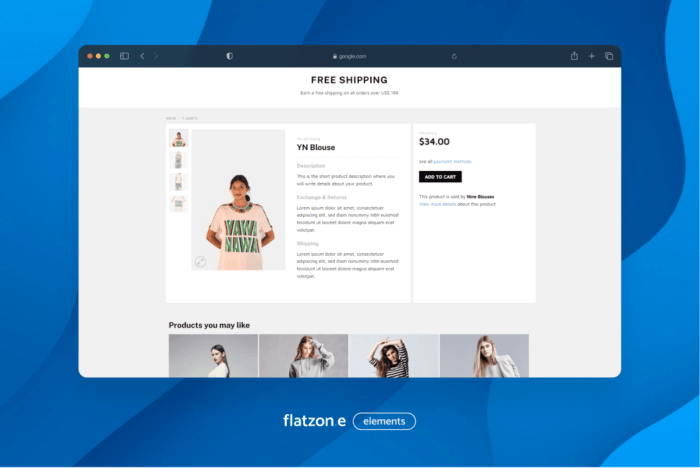Open the privacy shield report icon
Screen dimensions: 700x468
pos(229,56)
